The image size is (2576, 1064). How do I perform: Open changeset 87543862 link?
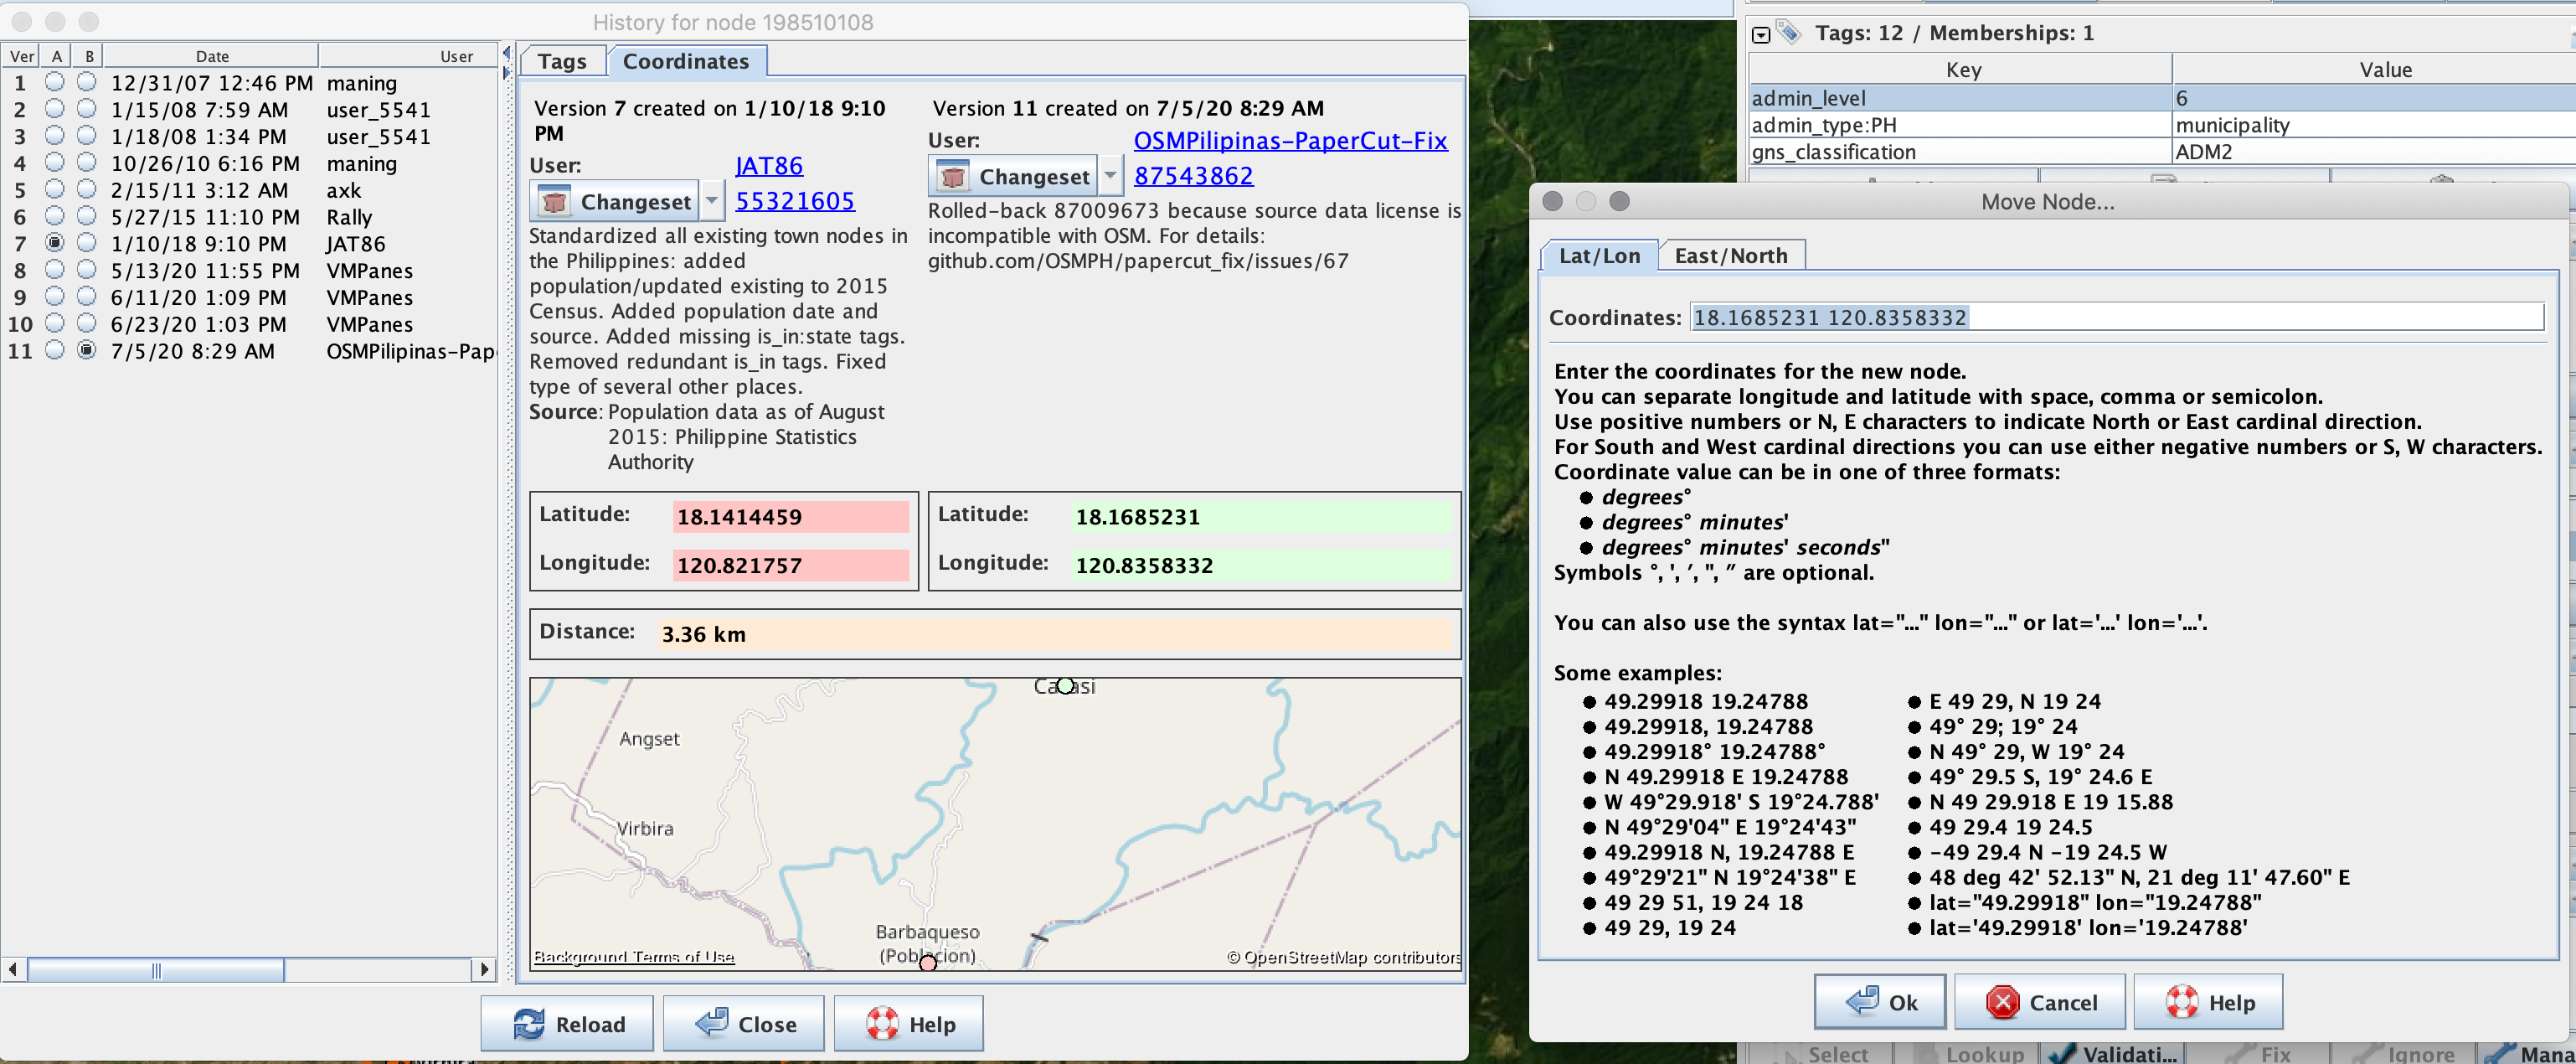click(x=1193, y=175)
